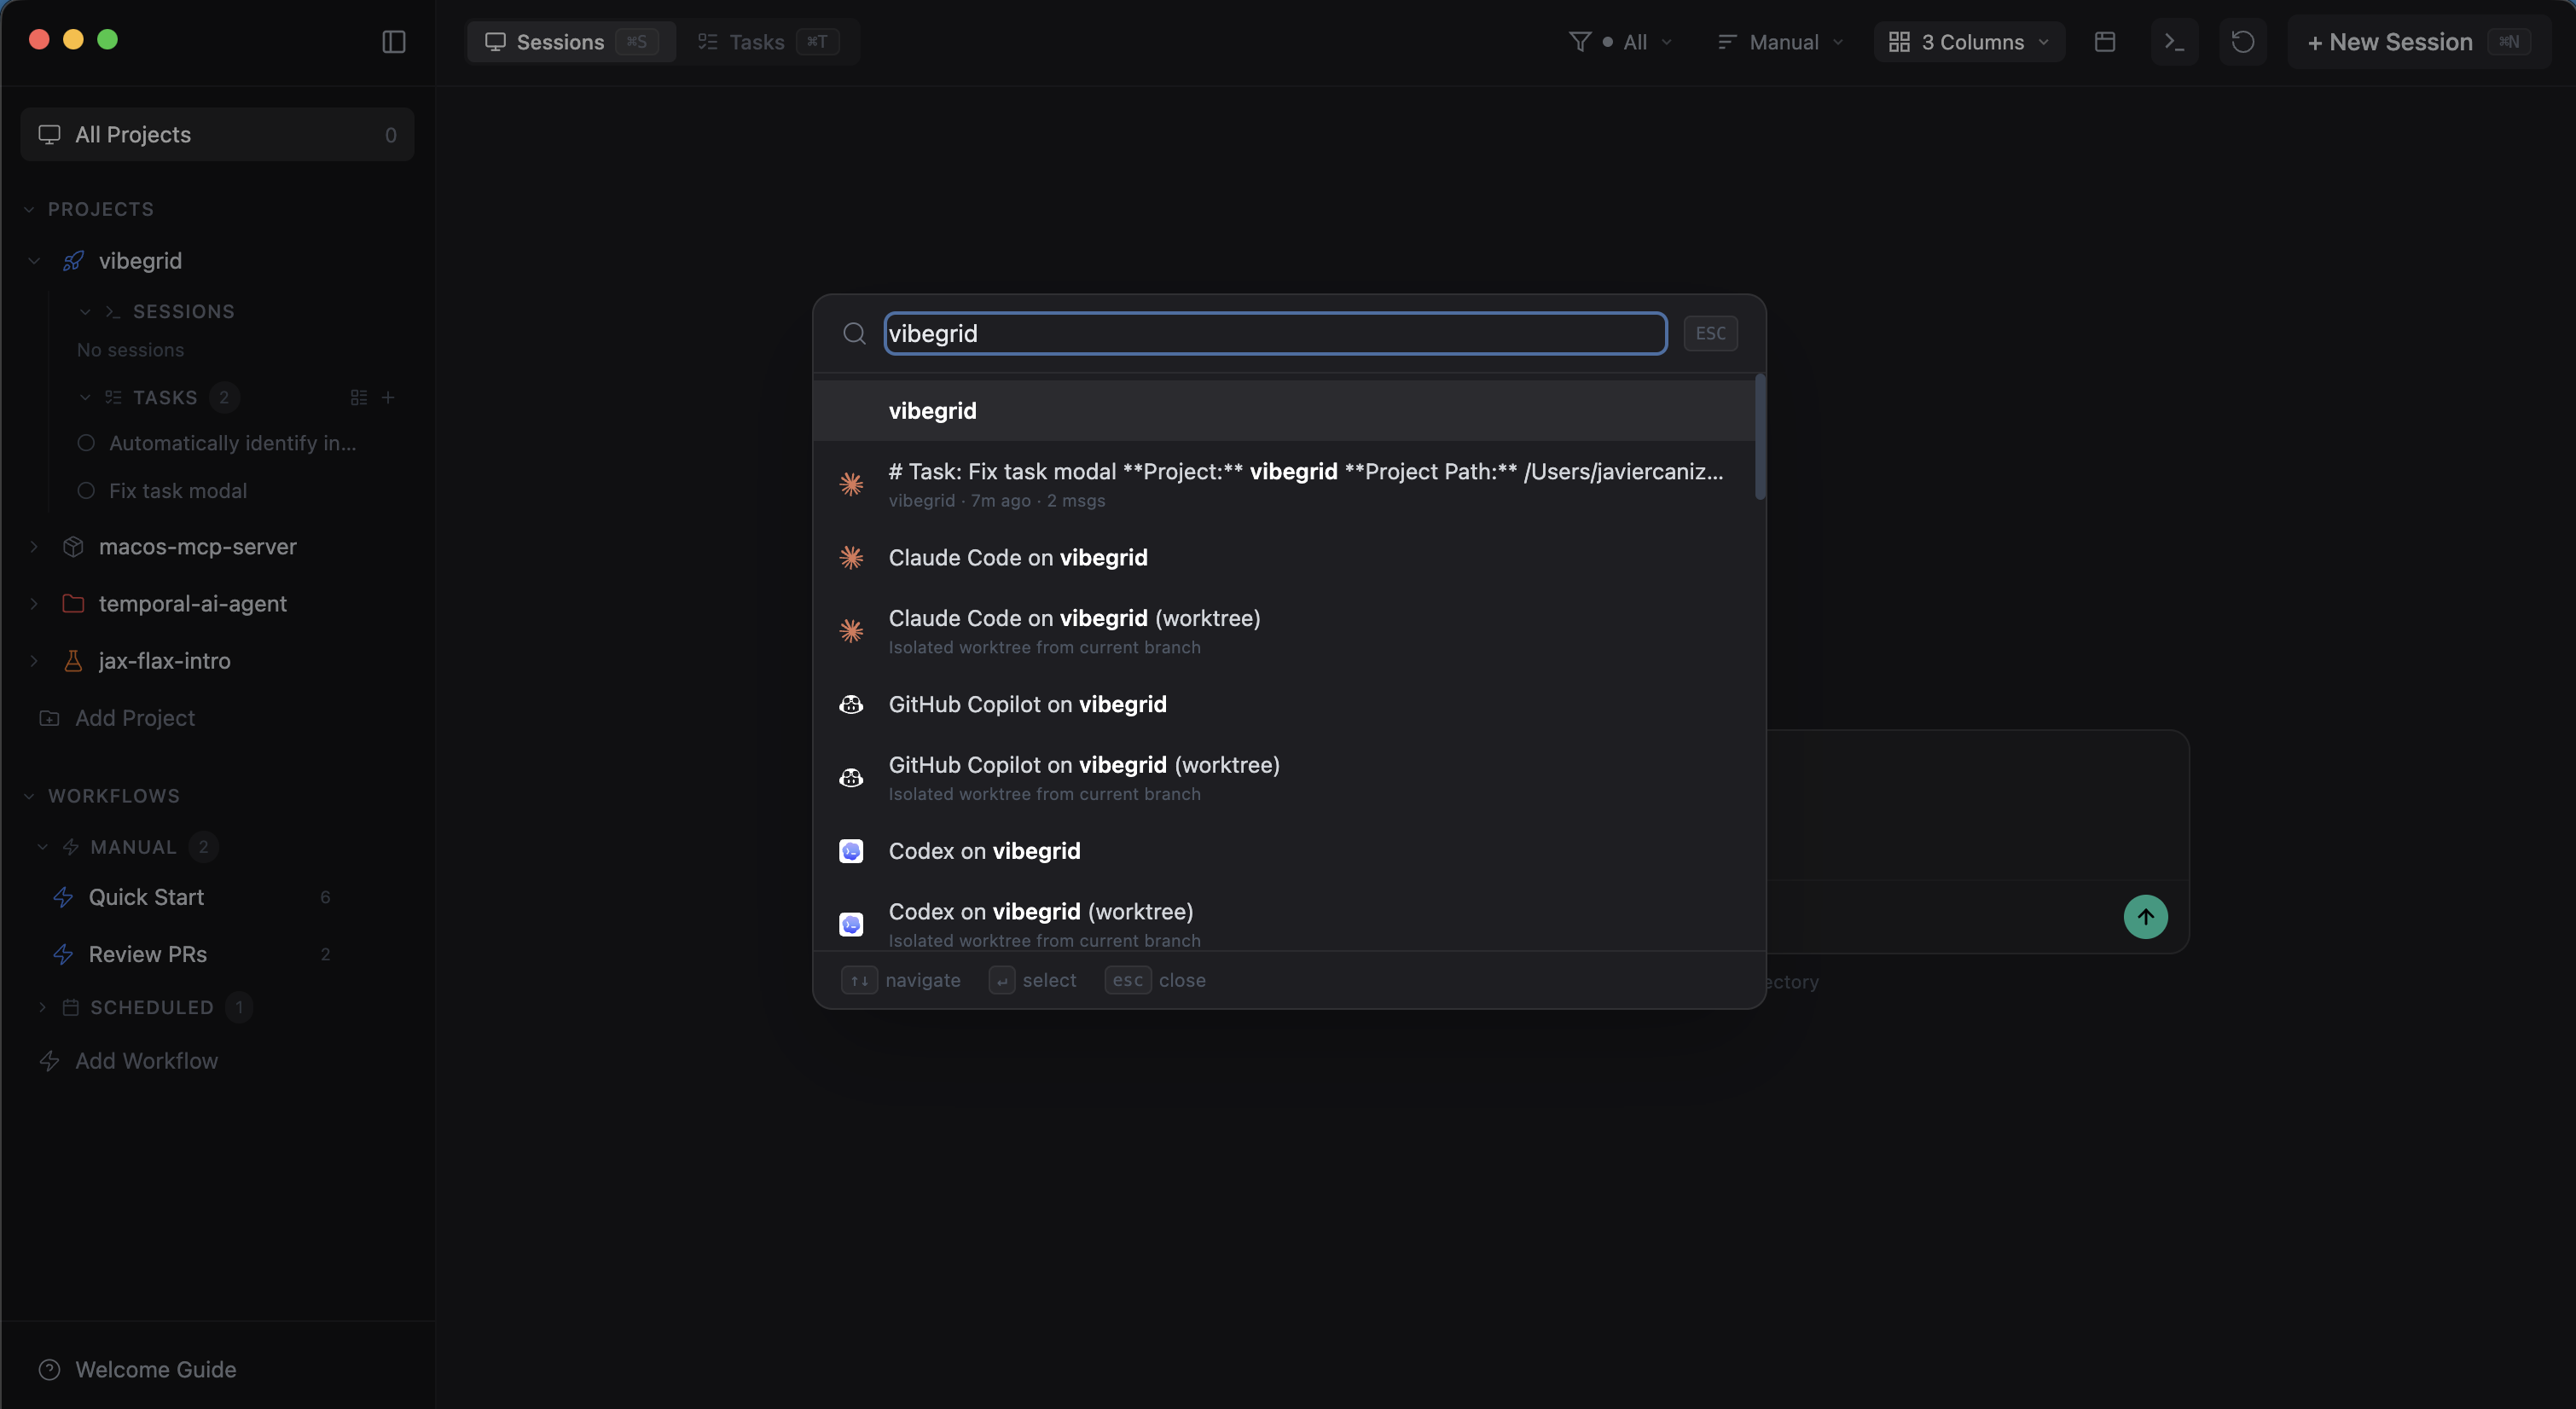The width and height of the screenshot is (2576, 1409).
Task: Click the plus icon to add a task
Action: 389,397
